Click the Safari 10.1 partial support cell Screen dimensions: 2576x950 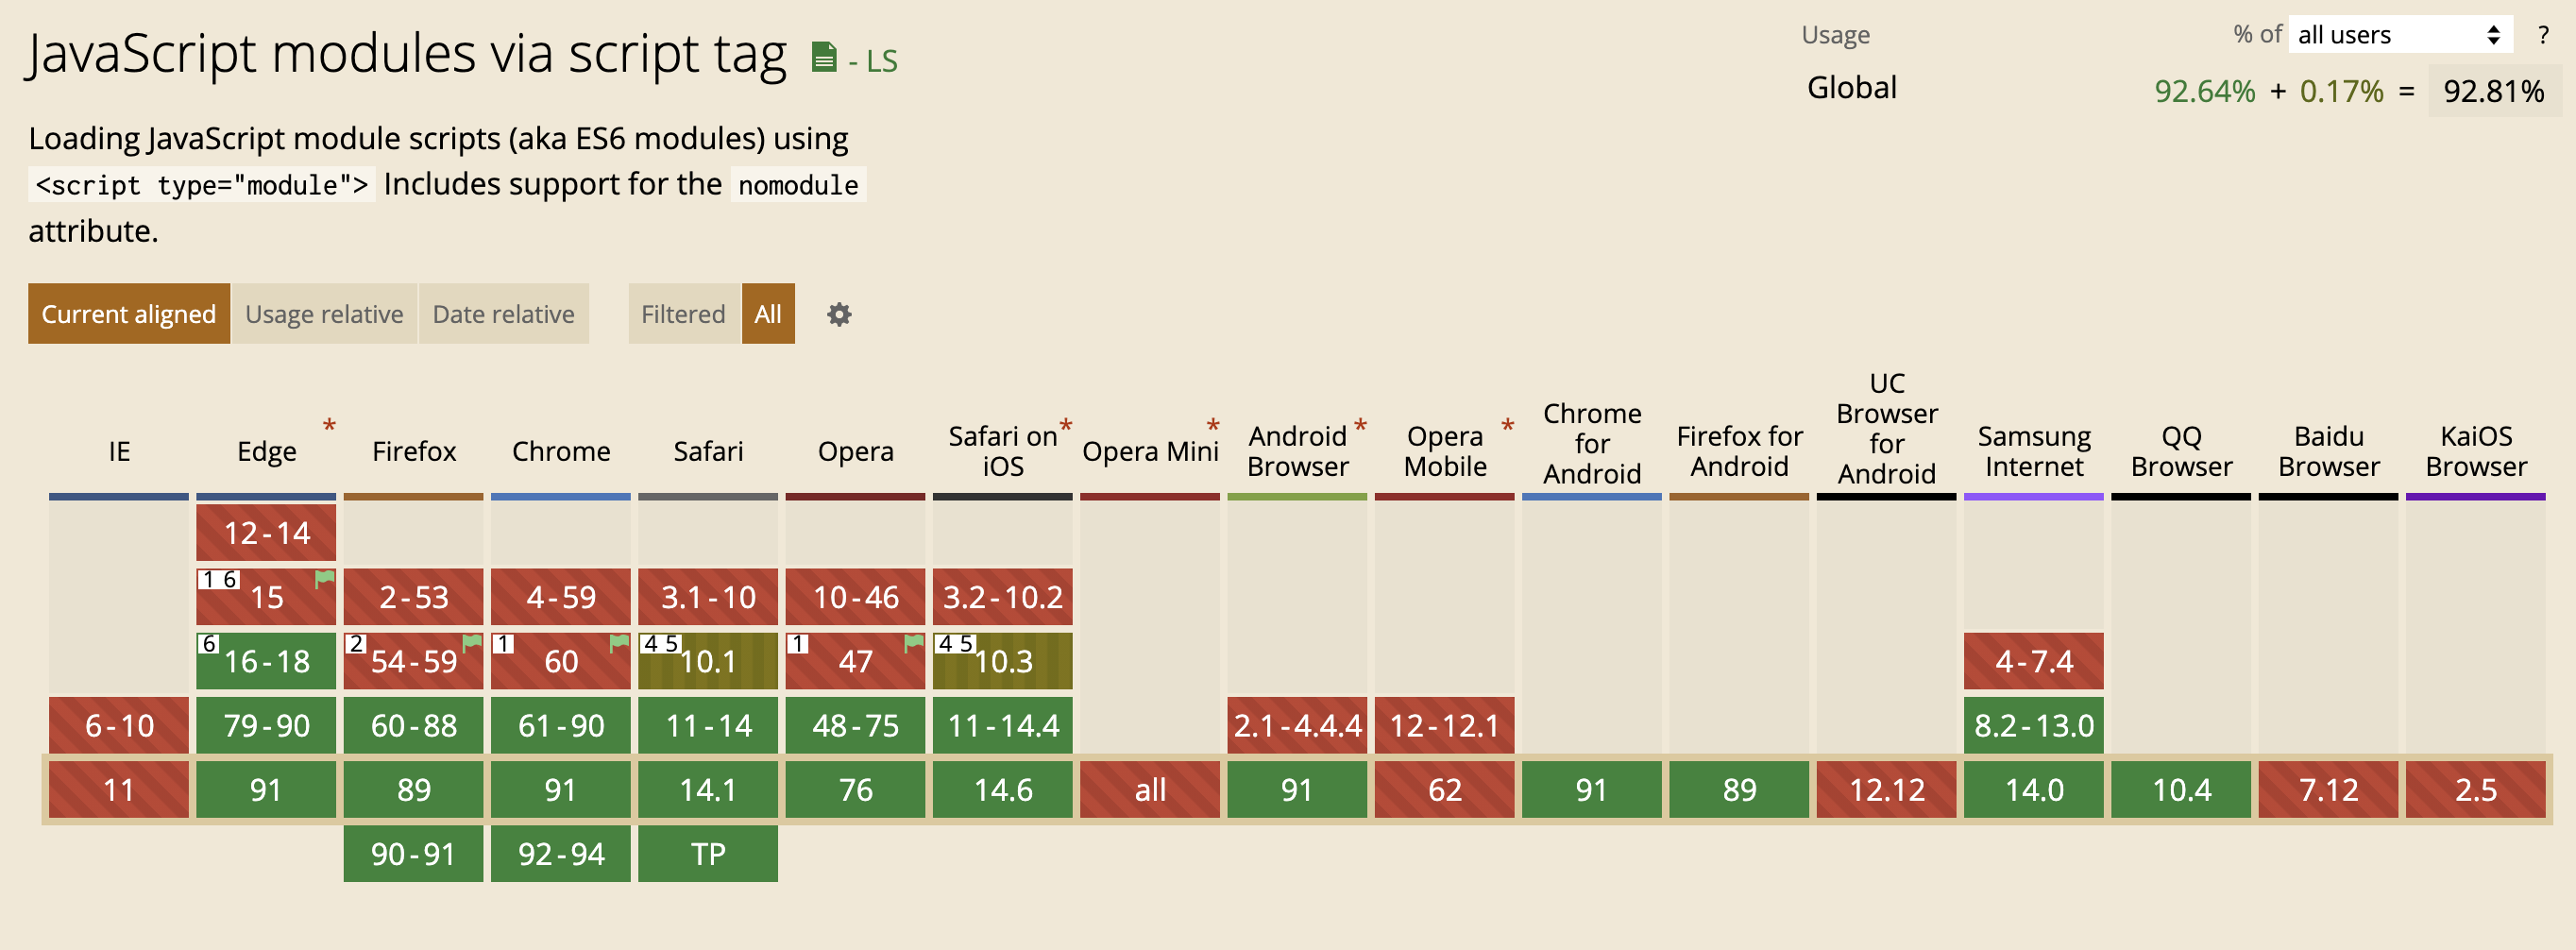(x=708, y=661)
